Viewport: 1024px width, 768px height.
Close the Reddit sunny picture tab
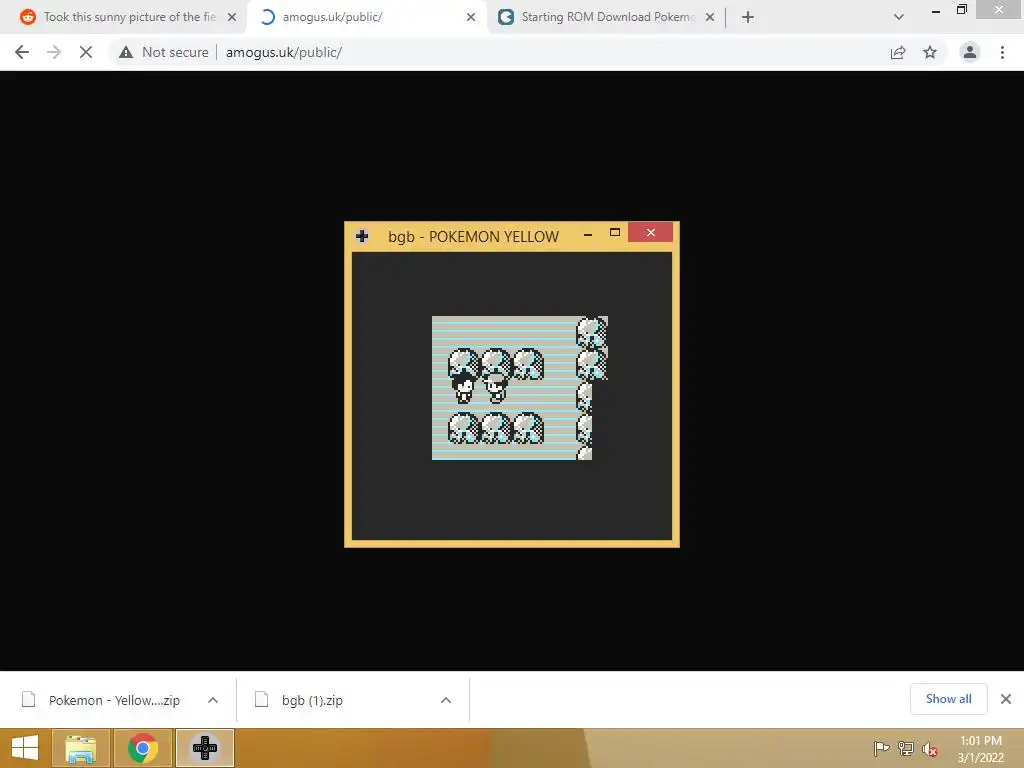pos(232,17)
